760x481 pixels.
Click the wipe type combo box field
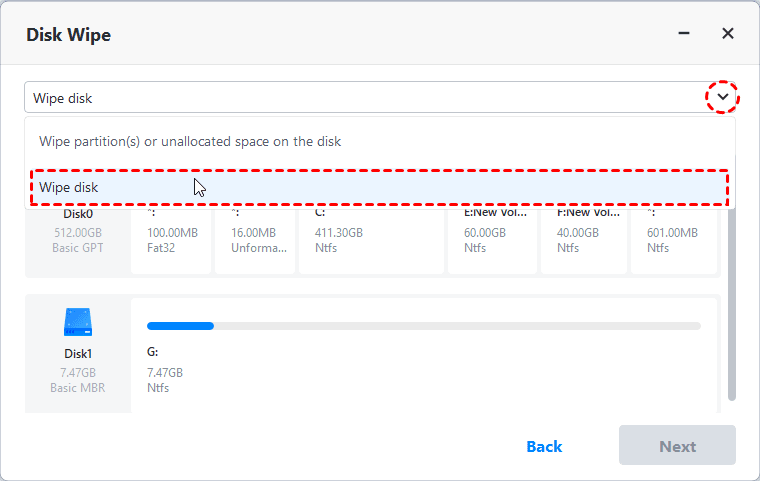point(360,98)
